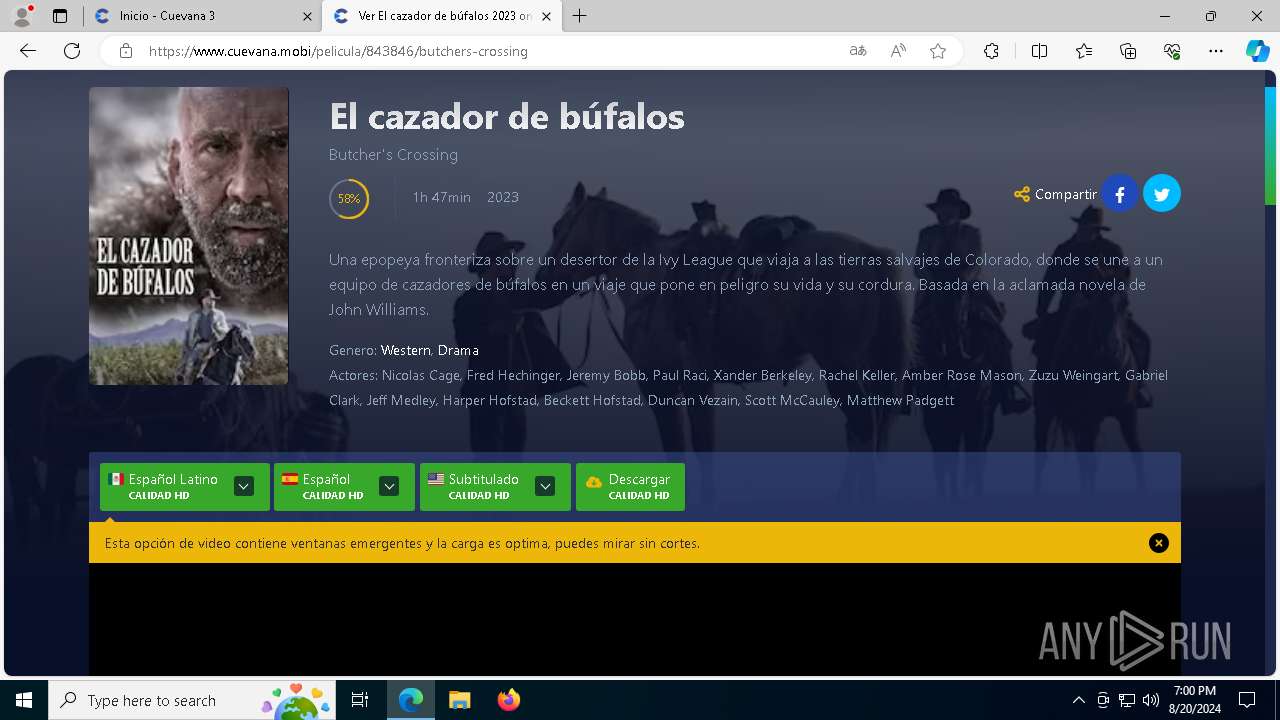Open Edge Settings and more menu
This screenshot has height=720, width=1280.
[x=1216, y=51]
